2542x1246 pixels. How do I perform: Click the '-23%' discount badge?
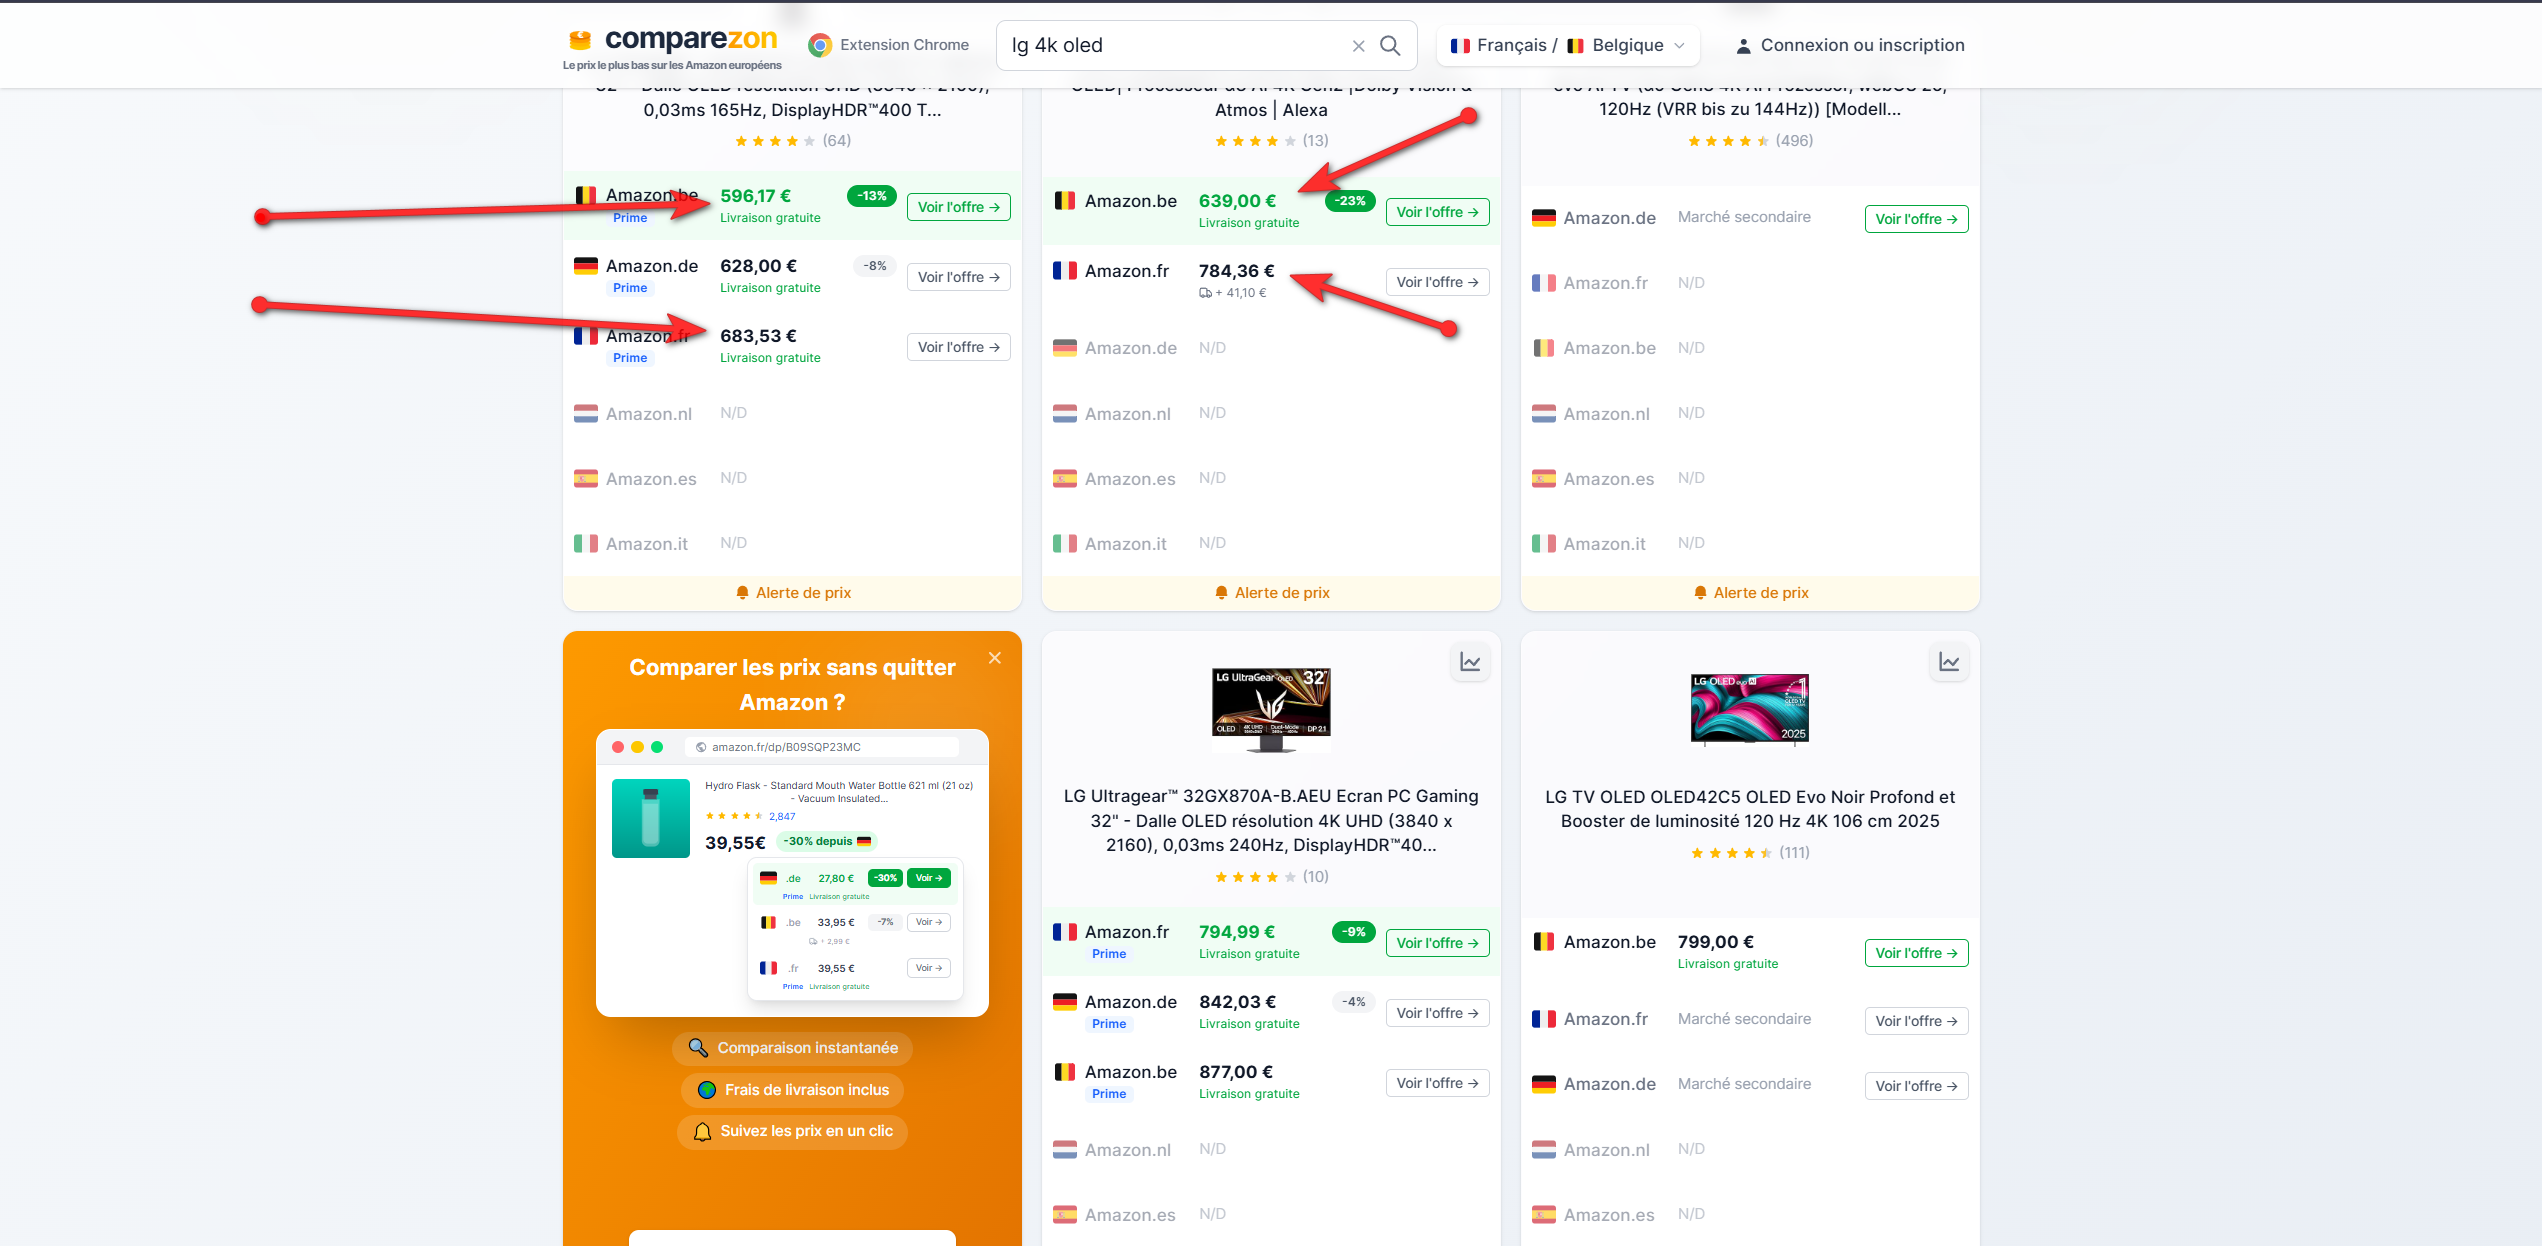1350,201
